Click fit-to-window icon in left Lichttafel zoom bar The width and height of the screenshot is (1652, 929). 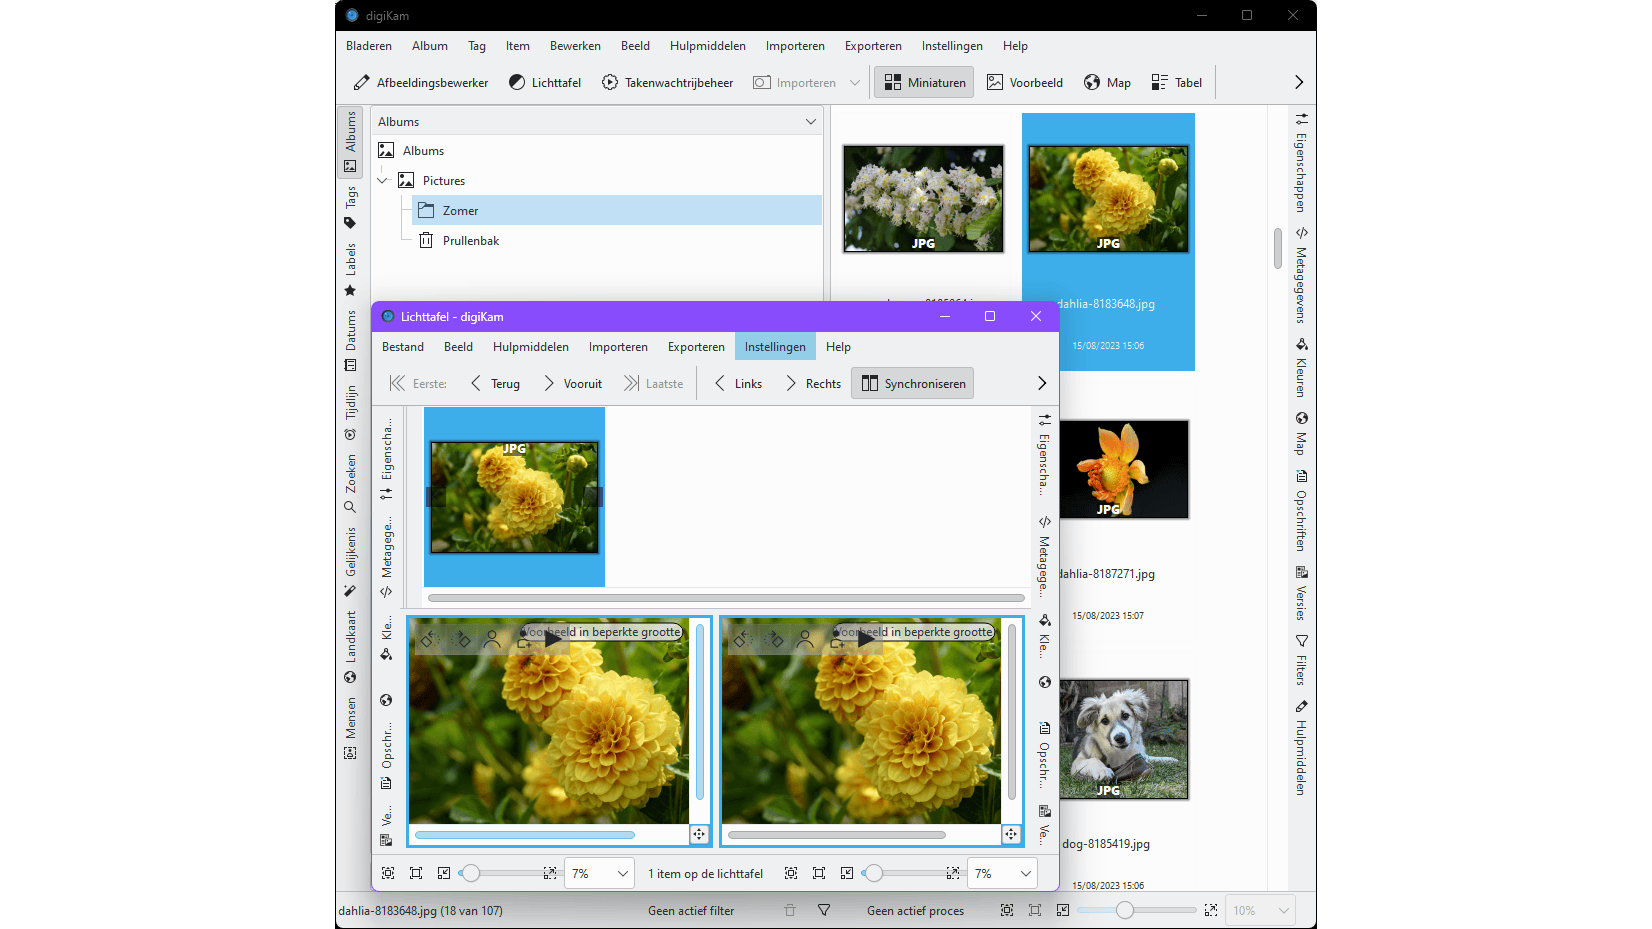click(x=388, y=873)
